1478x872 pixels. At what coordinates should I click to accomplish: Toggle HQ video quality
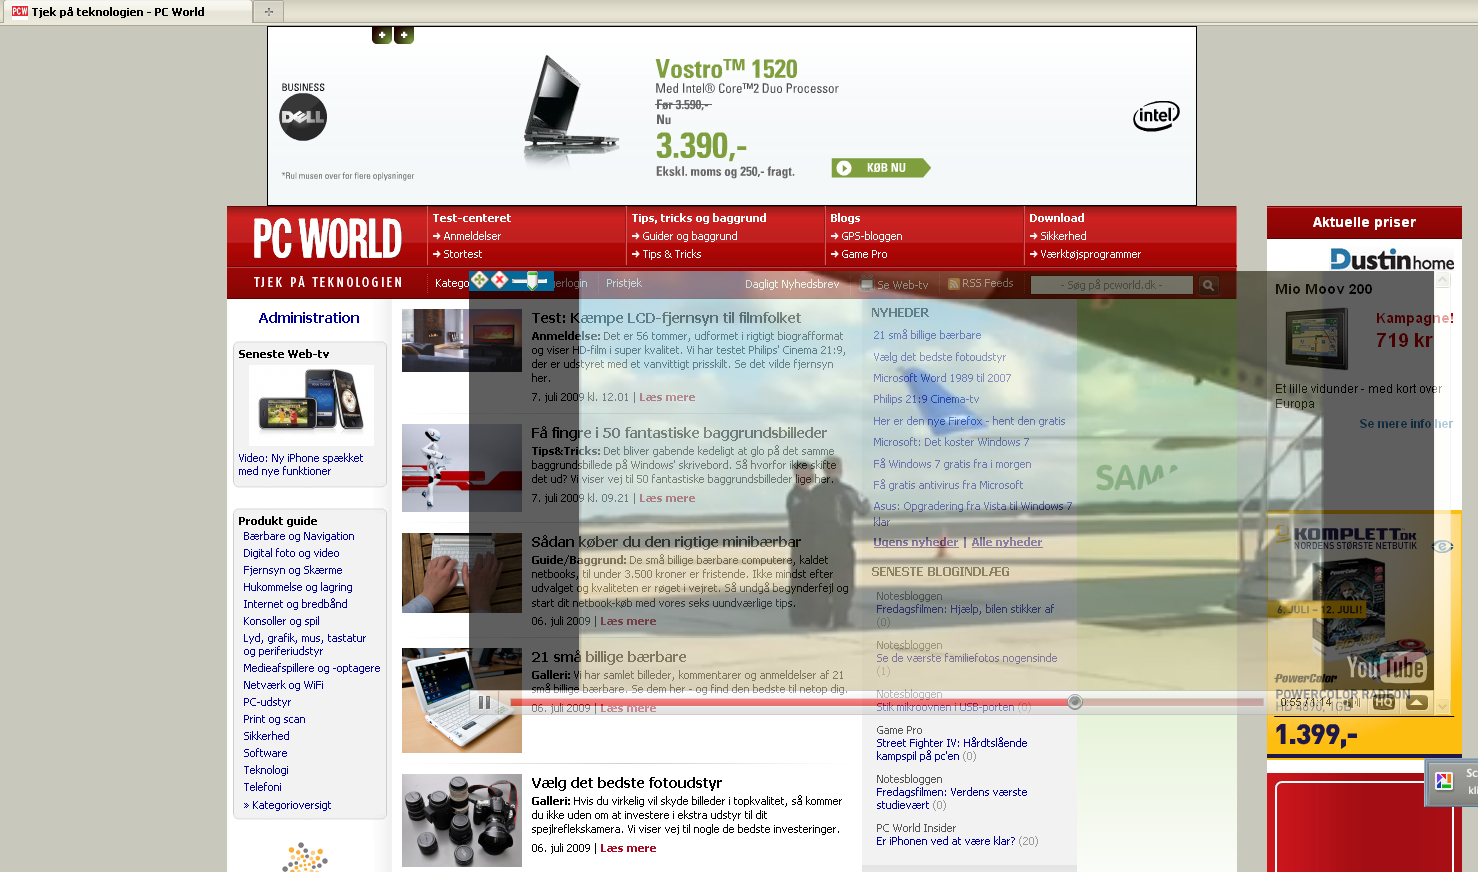pyautogui.click(x=1384, y=702)
